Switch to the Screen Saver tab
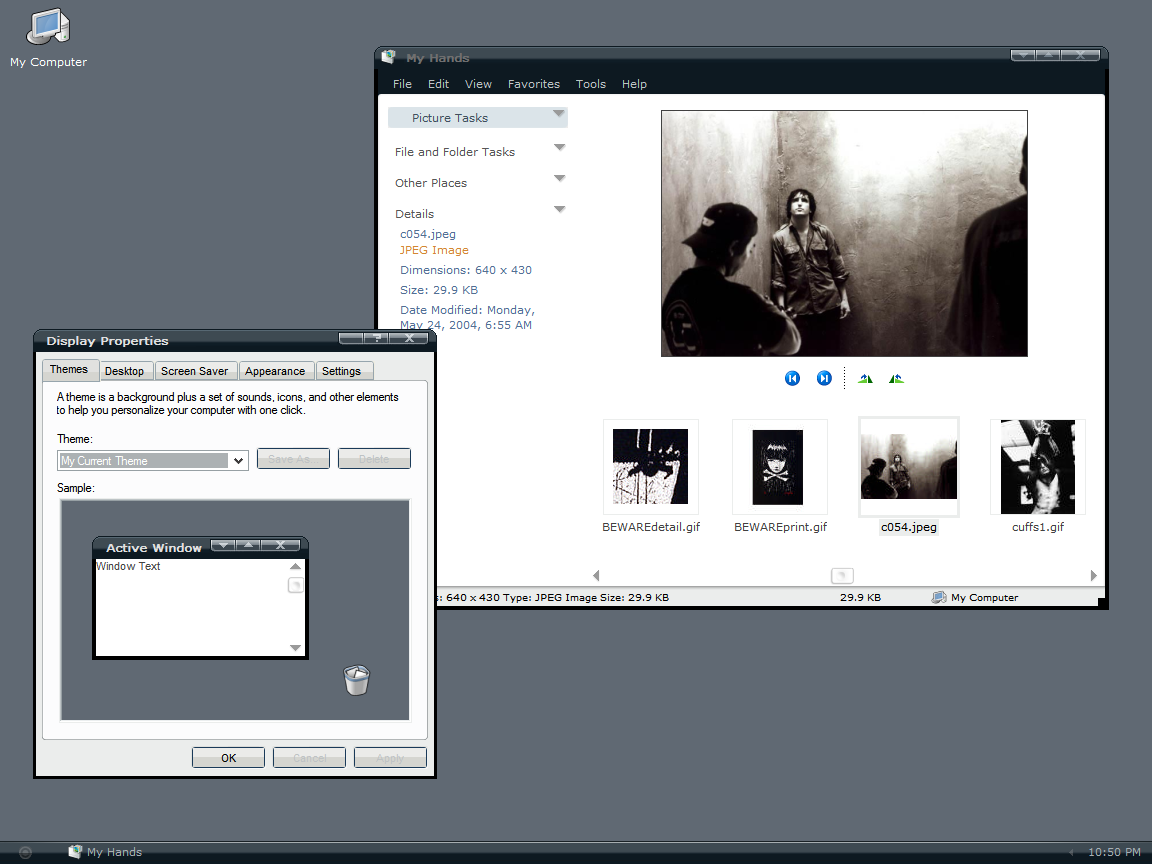Screen dimensions: 1152x864 click(194, 371)
